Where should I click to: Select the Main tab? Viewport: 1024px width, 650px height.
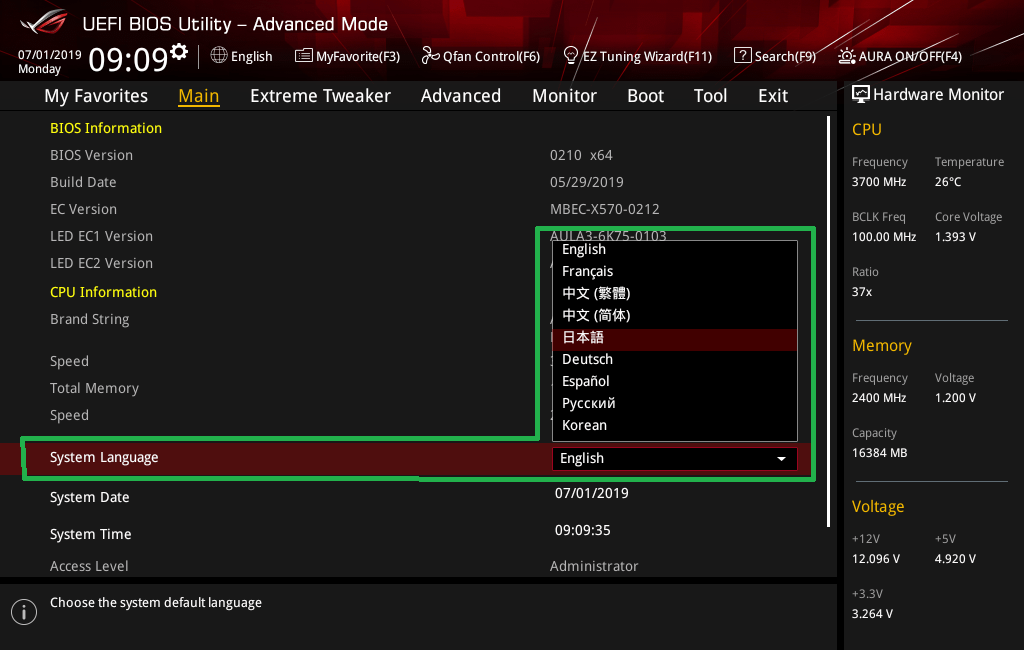pyautogui.click(x=199, y=96)
